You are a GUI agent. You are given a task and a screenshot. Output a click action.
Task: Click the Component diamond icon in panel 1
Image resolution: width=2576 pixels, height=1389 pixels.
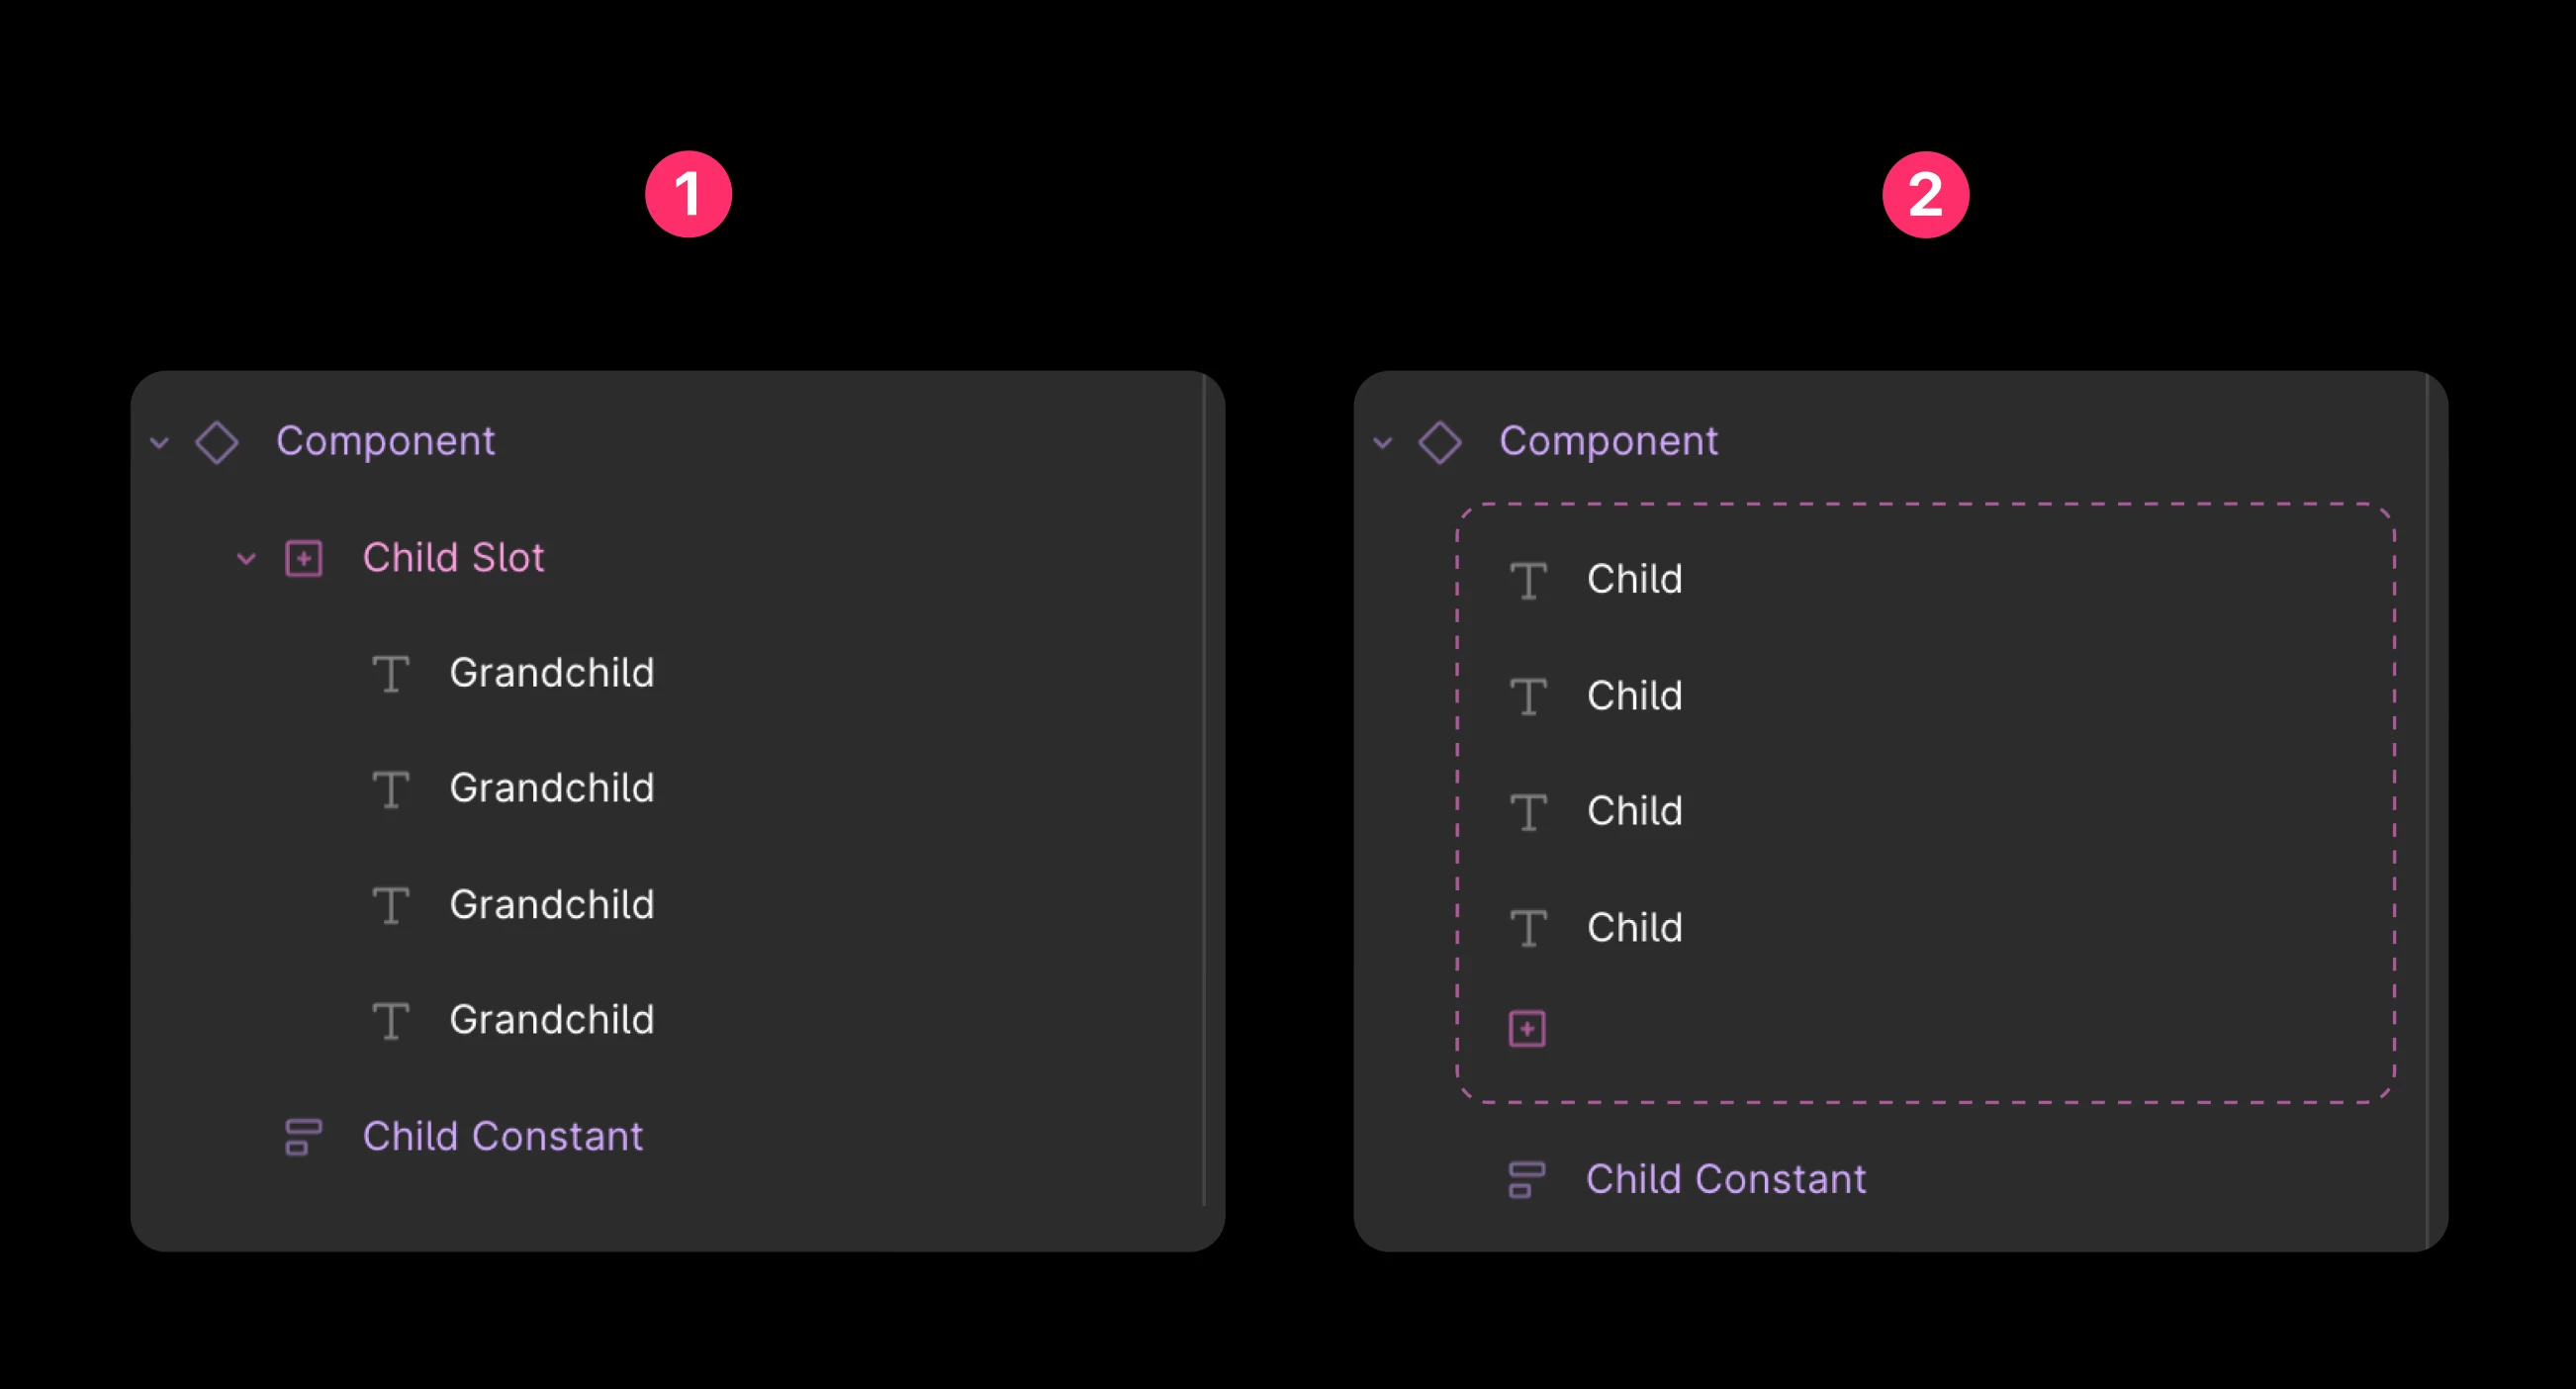click(217, 442)
